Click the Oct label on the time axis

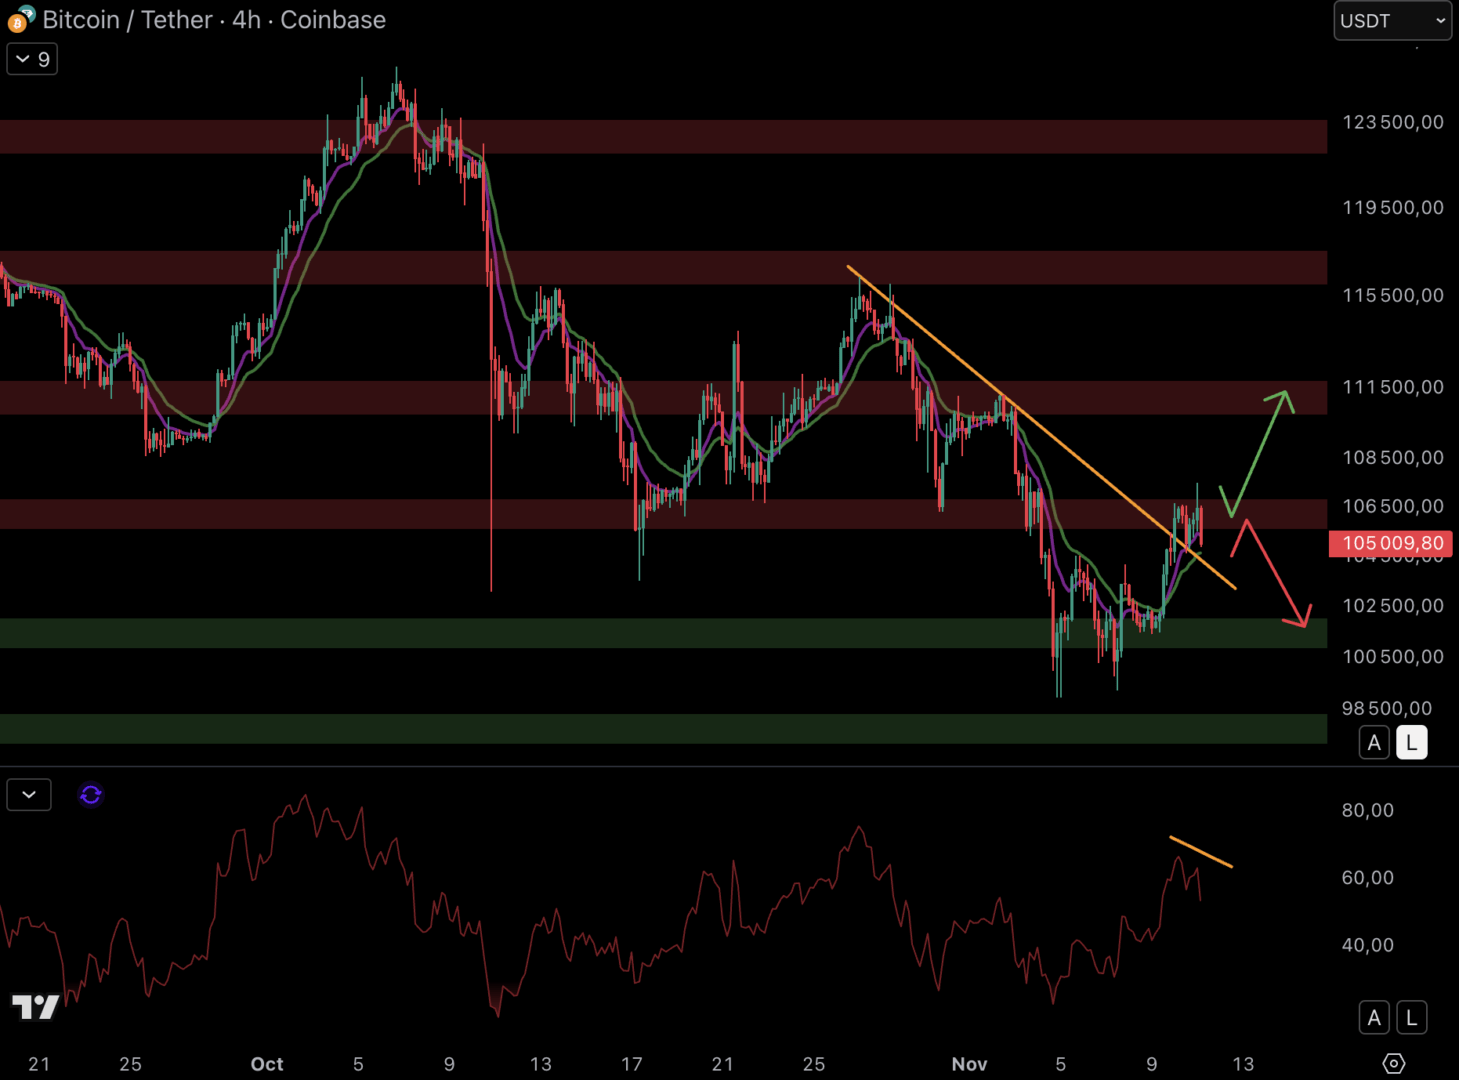click(267, 1064)
